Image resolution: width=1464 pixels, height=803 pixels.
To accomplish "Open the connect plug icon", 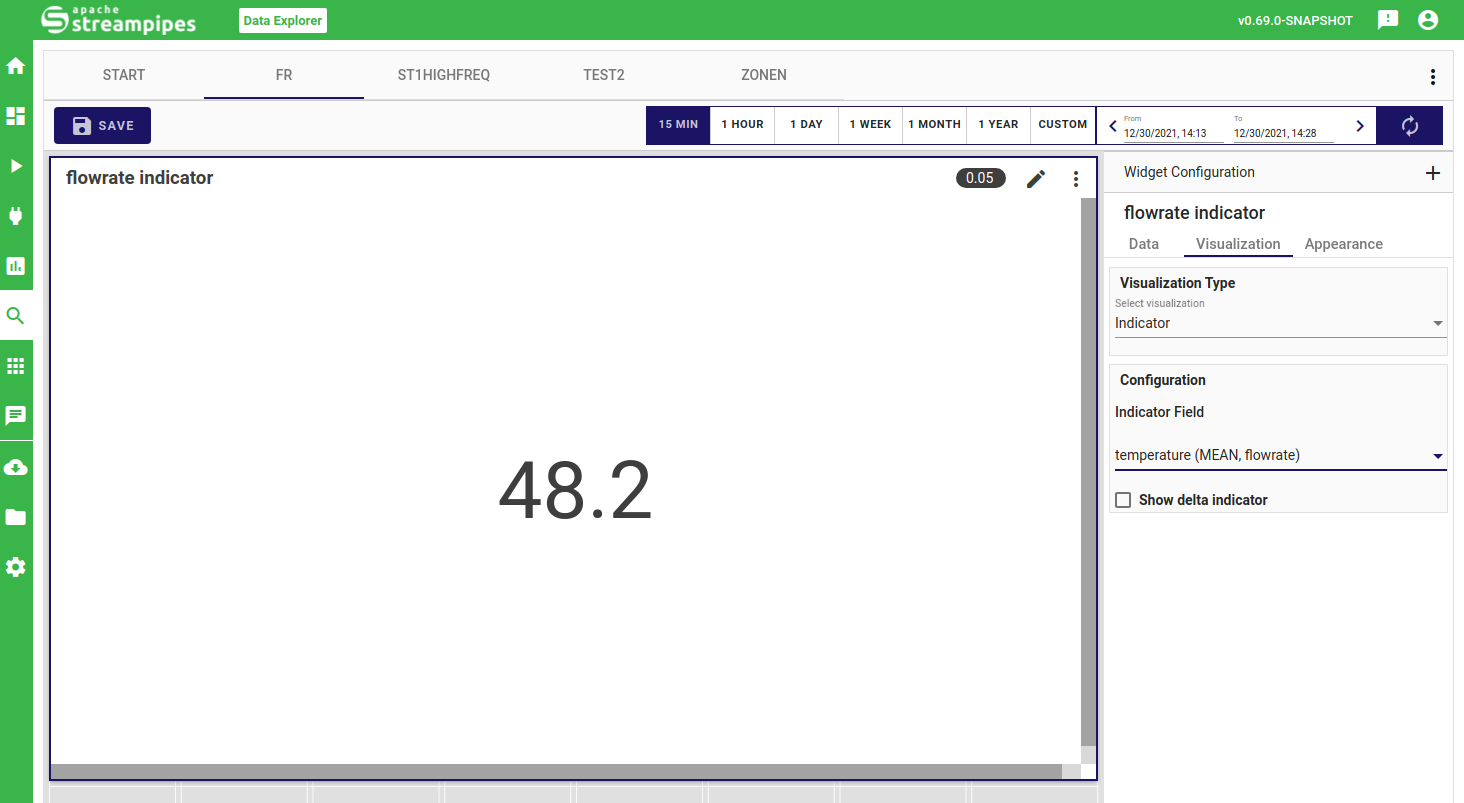I will 16,216.
